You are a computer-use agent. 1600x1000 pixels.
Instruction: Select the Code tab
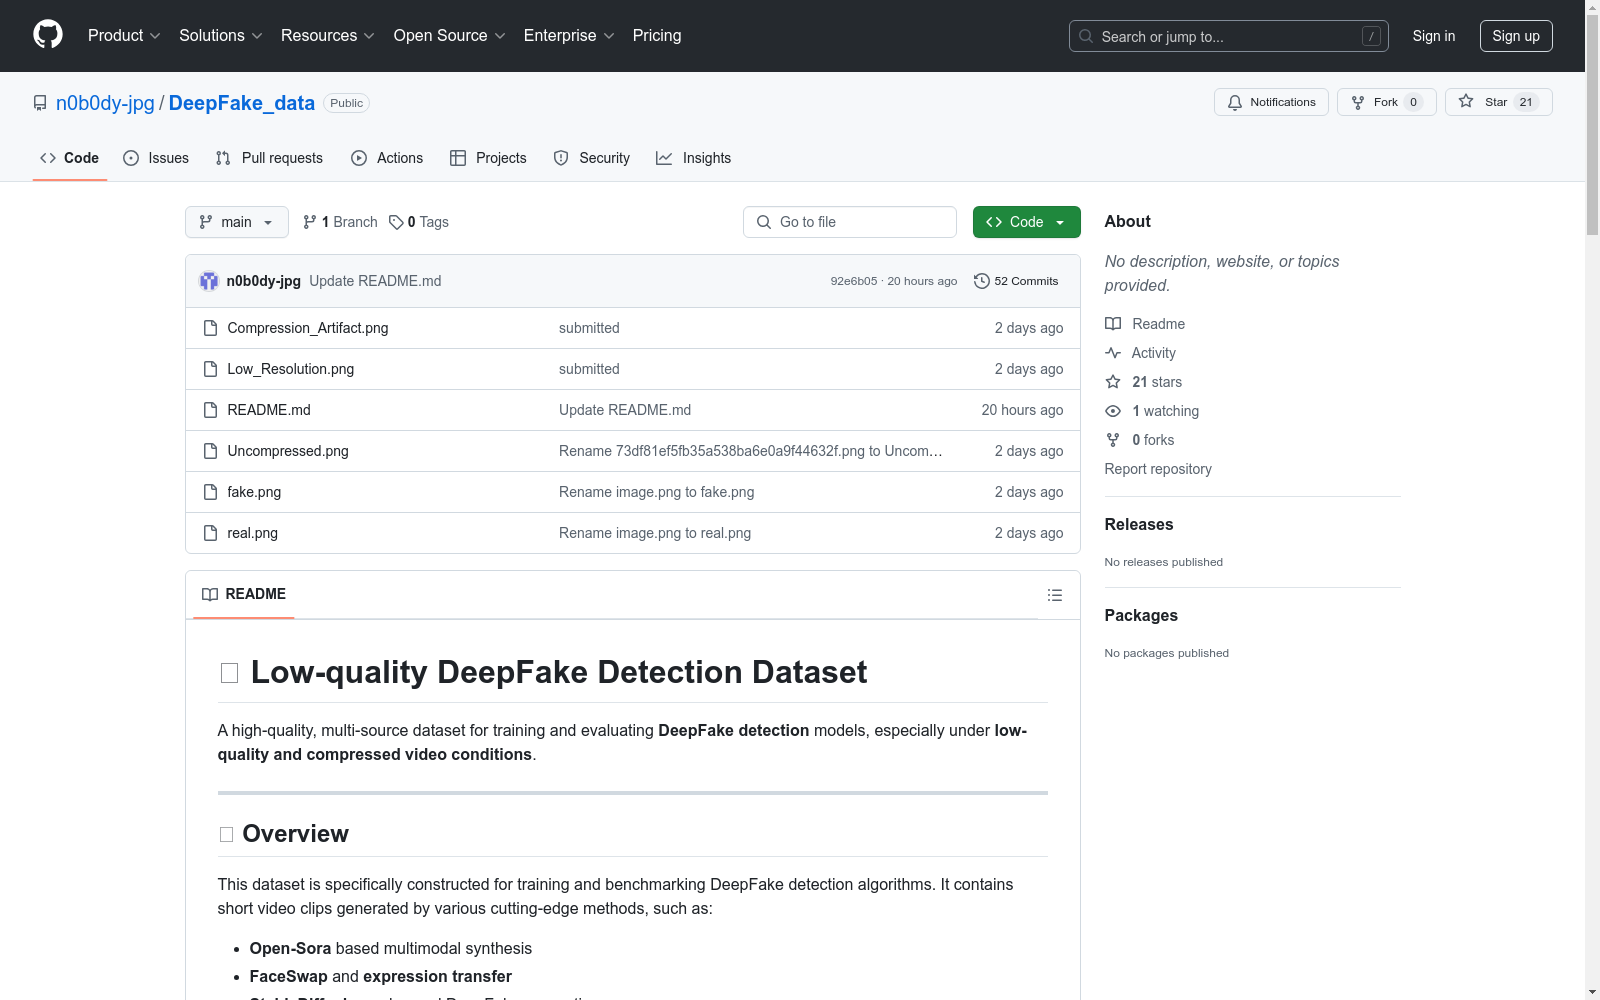[x=70, y=158]
